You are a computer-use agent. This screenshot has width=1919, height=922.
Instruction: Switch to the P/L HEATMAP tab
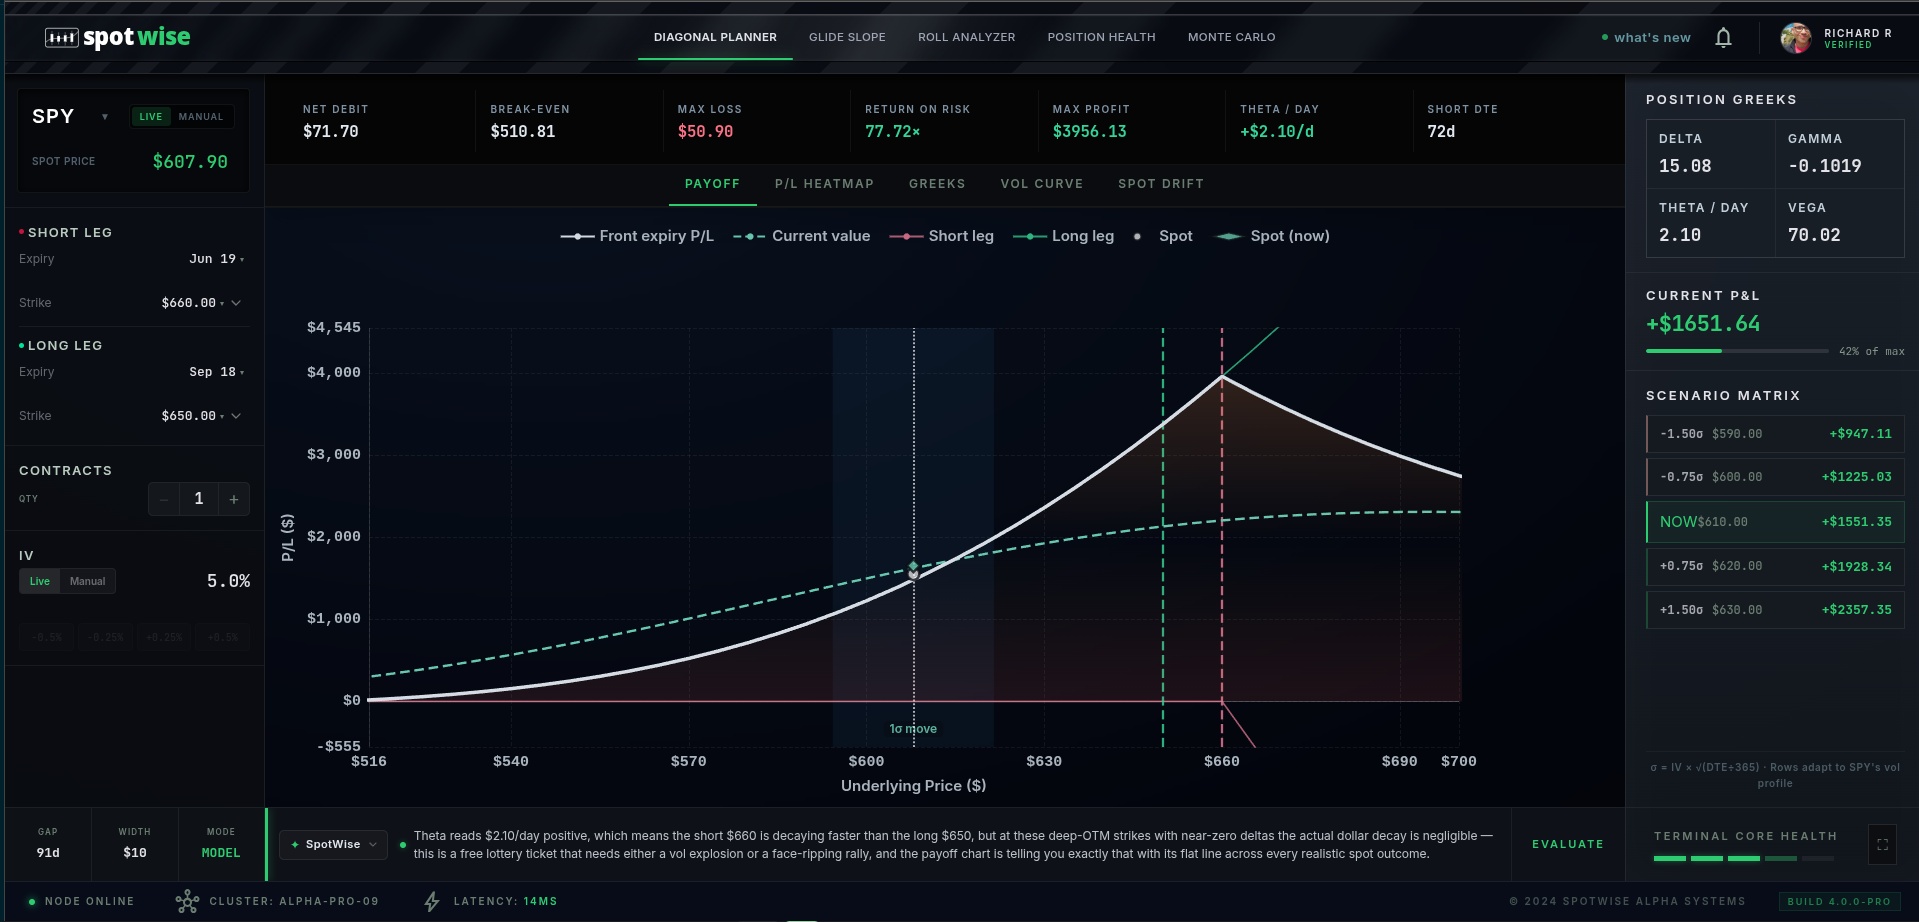[824, 184]
